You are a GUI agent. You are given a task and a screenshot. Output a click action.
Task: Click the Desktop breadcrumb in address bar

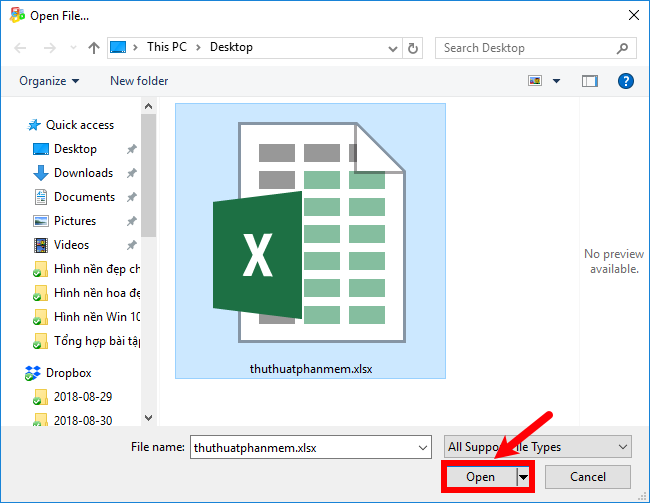[231, 47]
